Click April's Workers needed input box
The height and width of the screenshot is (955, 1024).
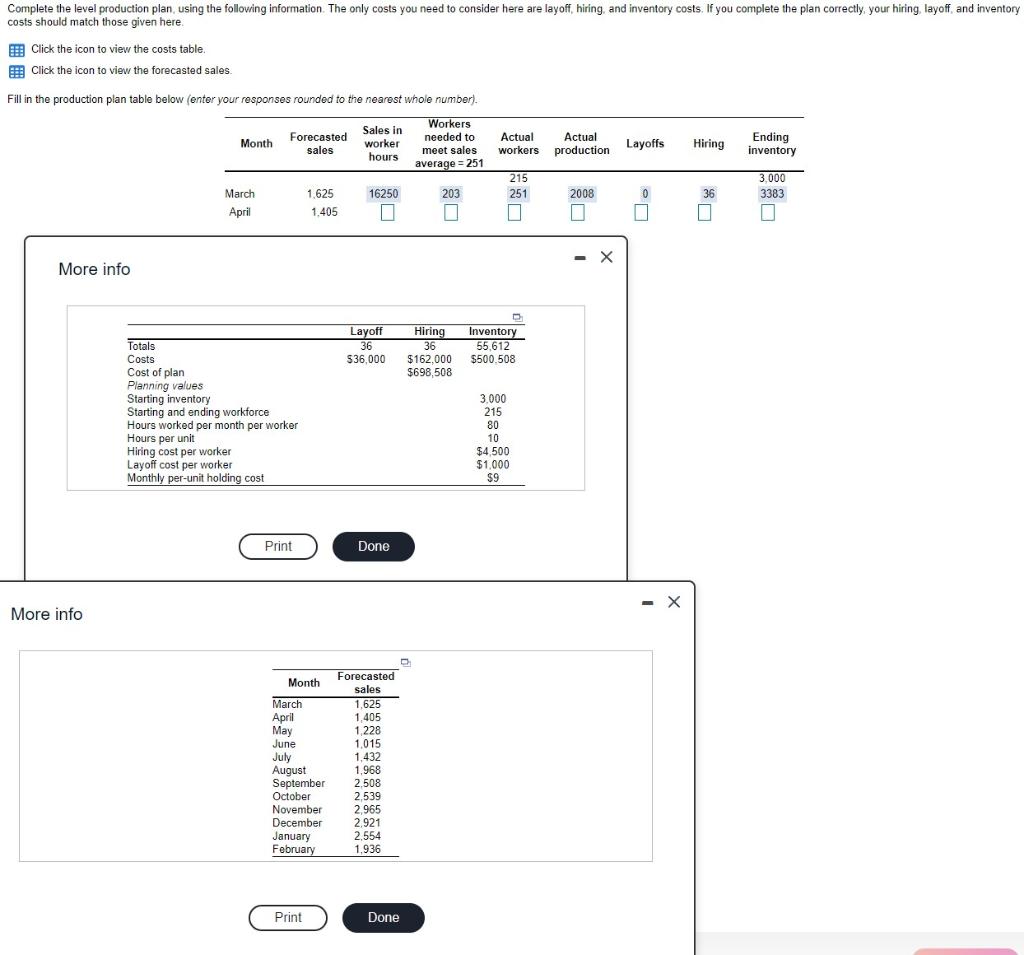(450, 211)
